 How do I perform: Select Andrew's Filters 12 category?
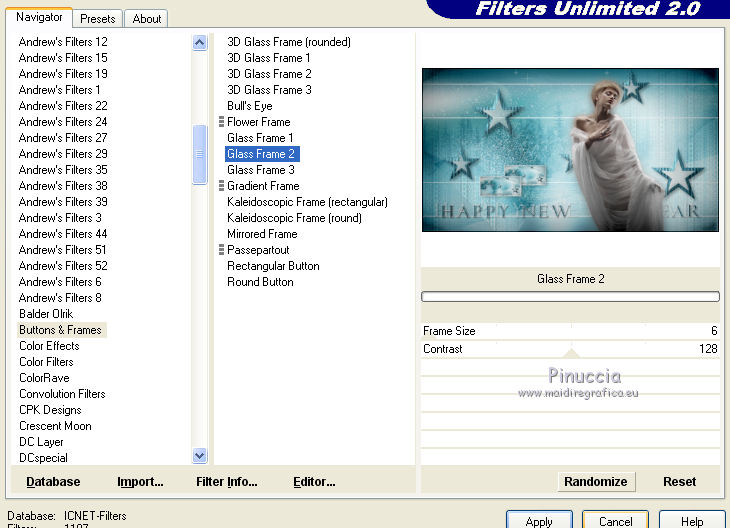(63, 42)
